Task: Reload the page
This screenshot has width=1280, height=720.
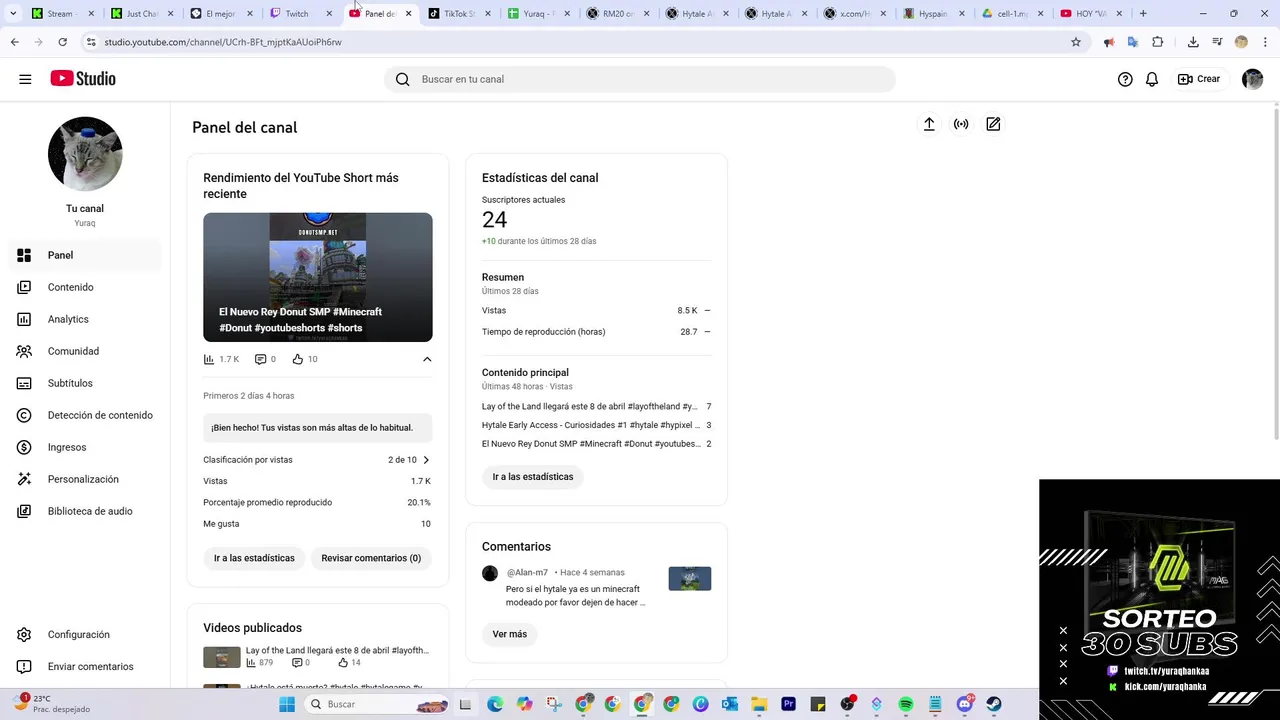Action: point(62,42)
